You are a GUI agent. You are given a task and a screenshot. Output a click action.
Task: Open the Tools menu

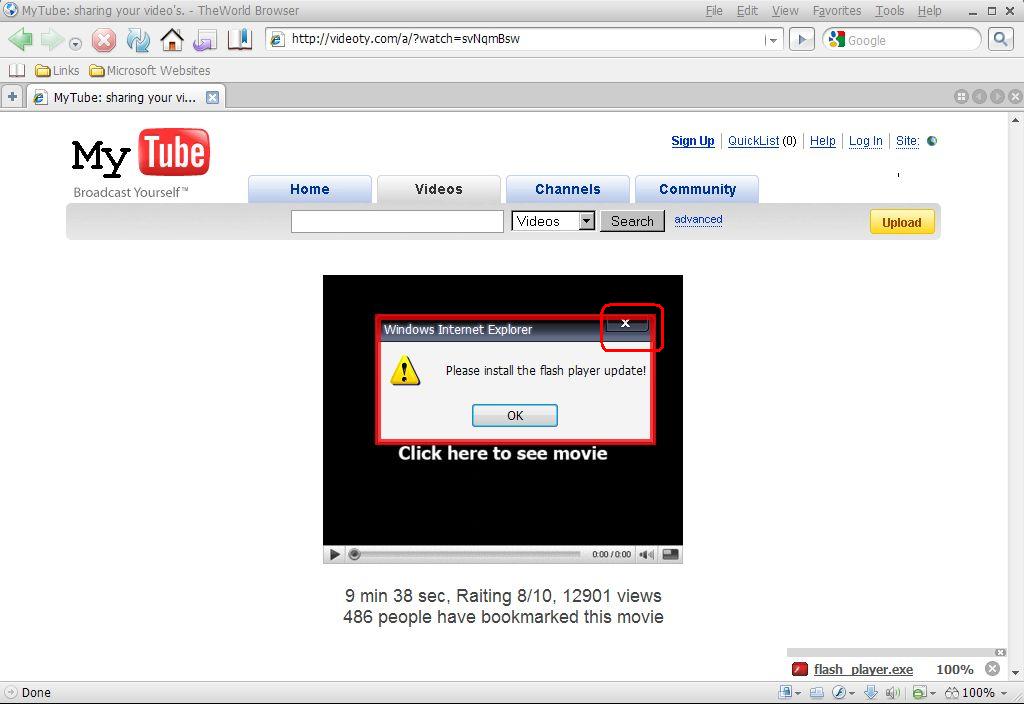[x=889, y=10]
